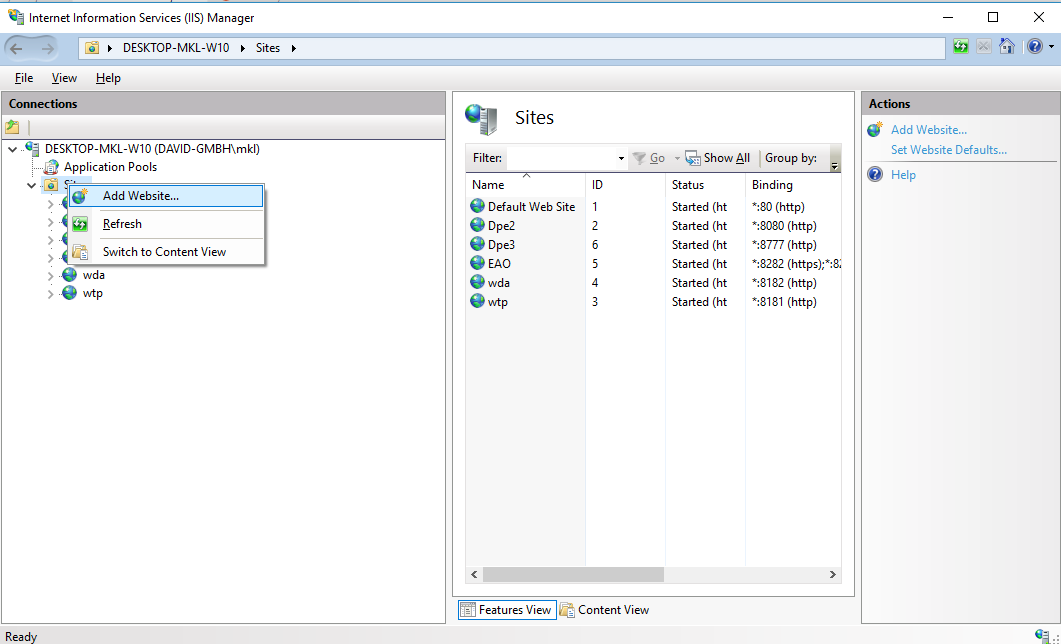Click Set Website Defaults link in Actions
Screen dimensions: 1061x644
[948, 150]
